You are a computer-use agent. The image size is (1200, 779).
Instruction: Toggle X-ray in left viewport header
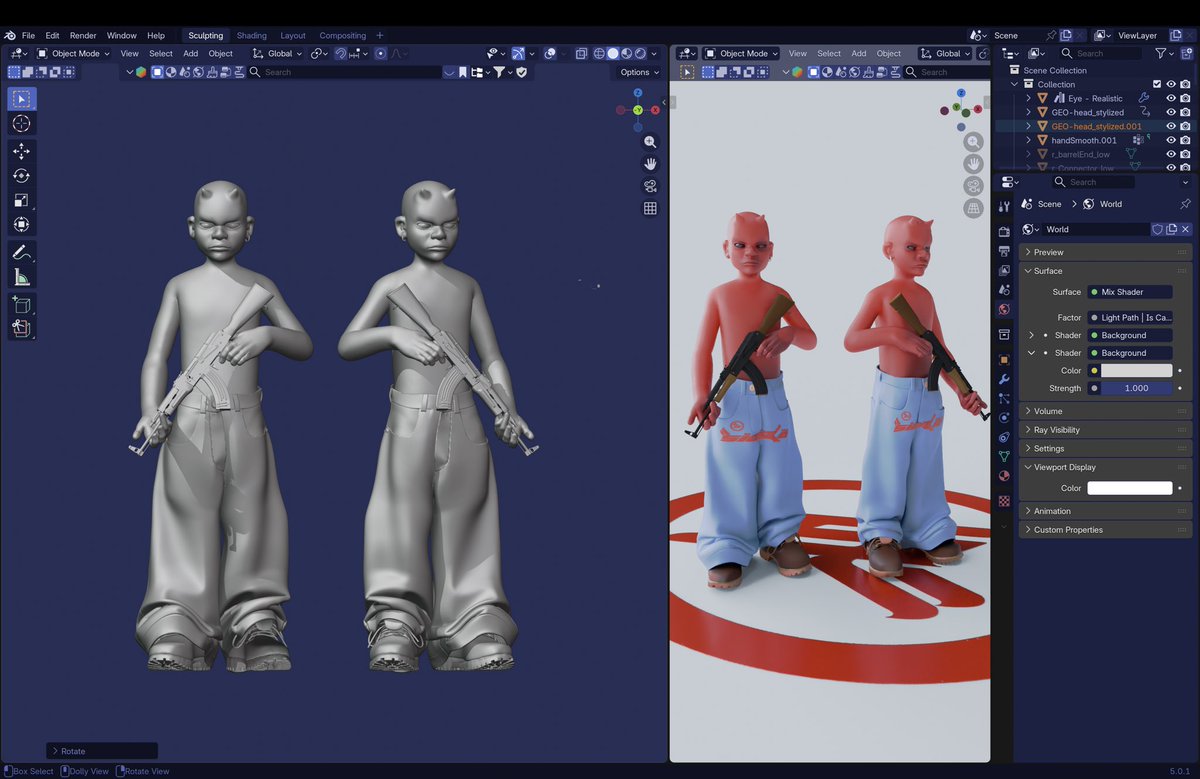[x=580, y=53]
